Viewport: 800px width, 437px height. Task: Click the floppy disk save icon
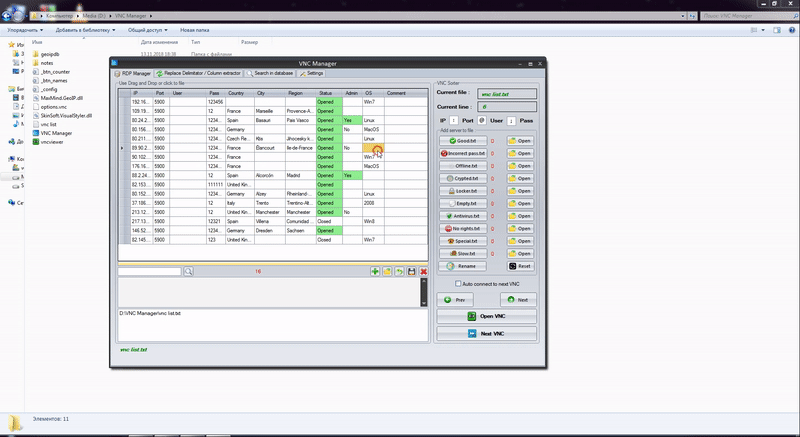pyautogui.click(x=411, y=271)
